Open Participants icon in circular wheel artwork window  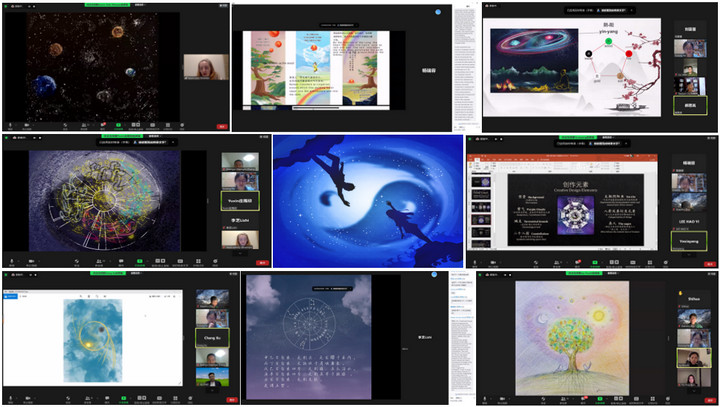coord(101,260)
